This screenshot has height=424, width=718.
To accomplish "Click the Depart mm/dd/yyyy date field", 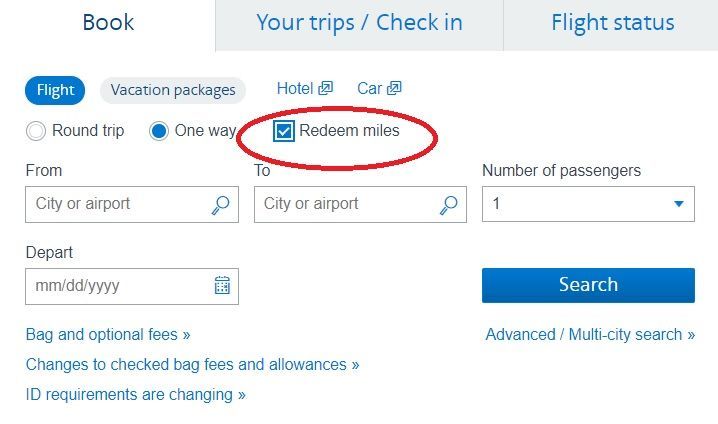I will (x=132, y=286).
